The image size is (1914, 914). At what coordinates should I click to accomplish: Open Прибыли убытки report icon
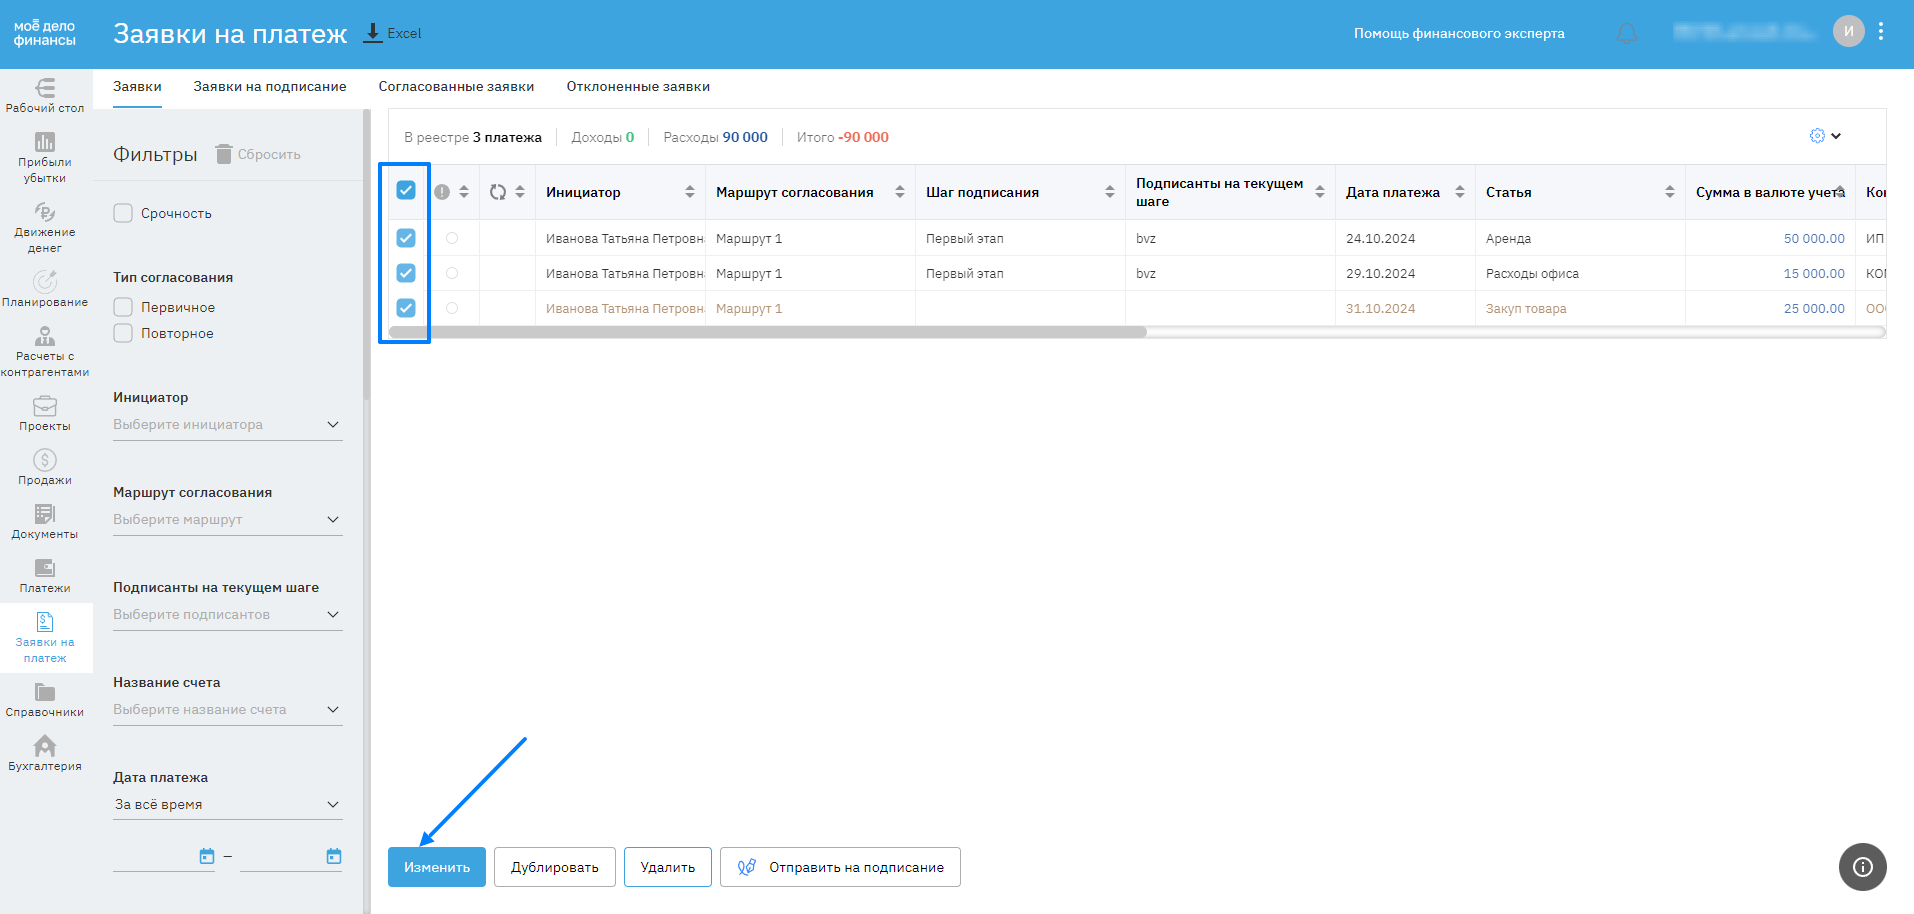tap(45, 143)
